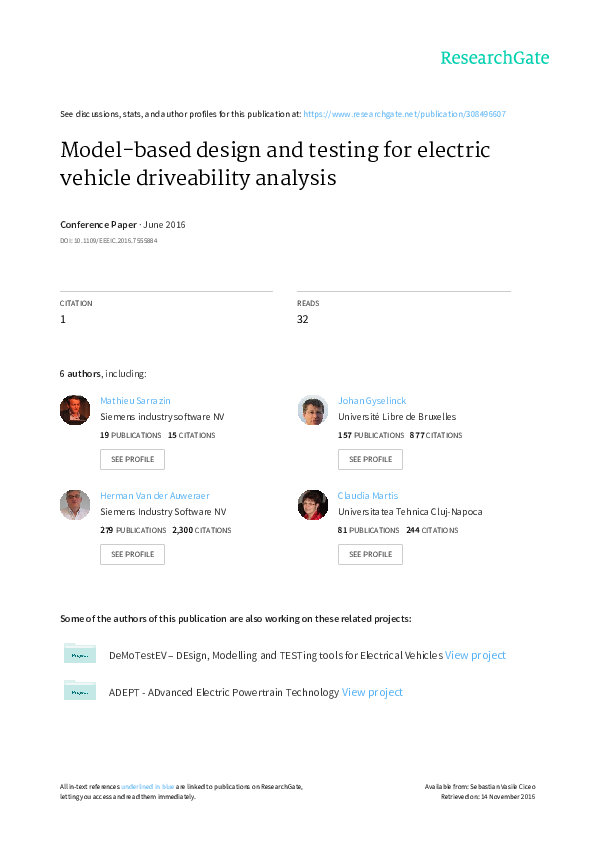Open View project for DeMoTestEV
This screenshot has height=842, width=595.
point(475,654)
